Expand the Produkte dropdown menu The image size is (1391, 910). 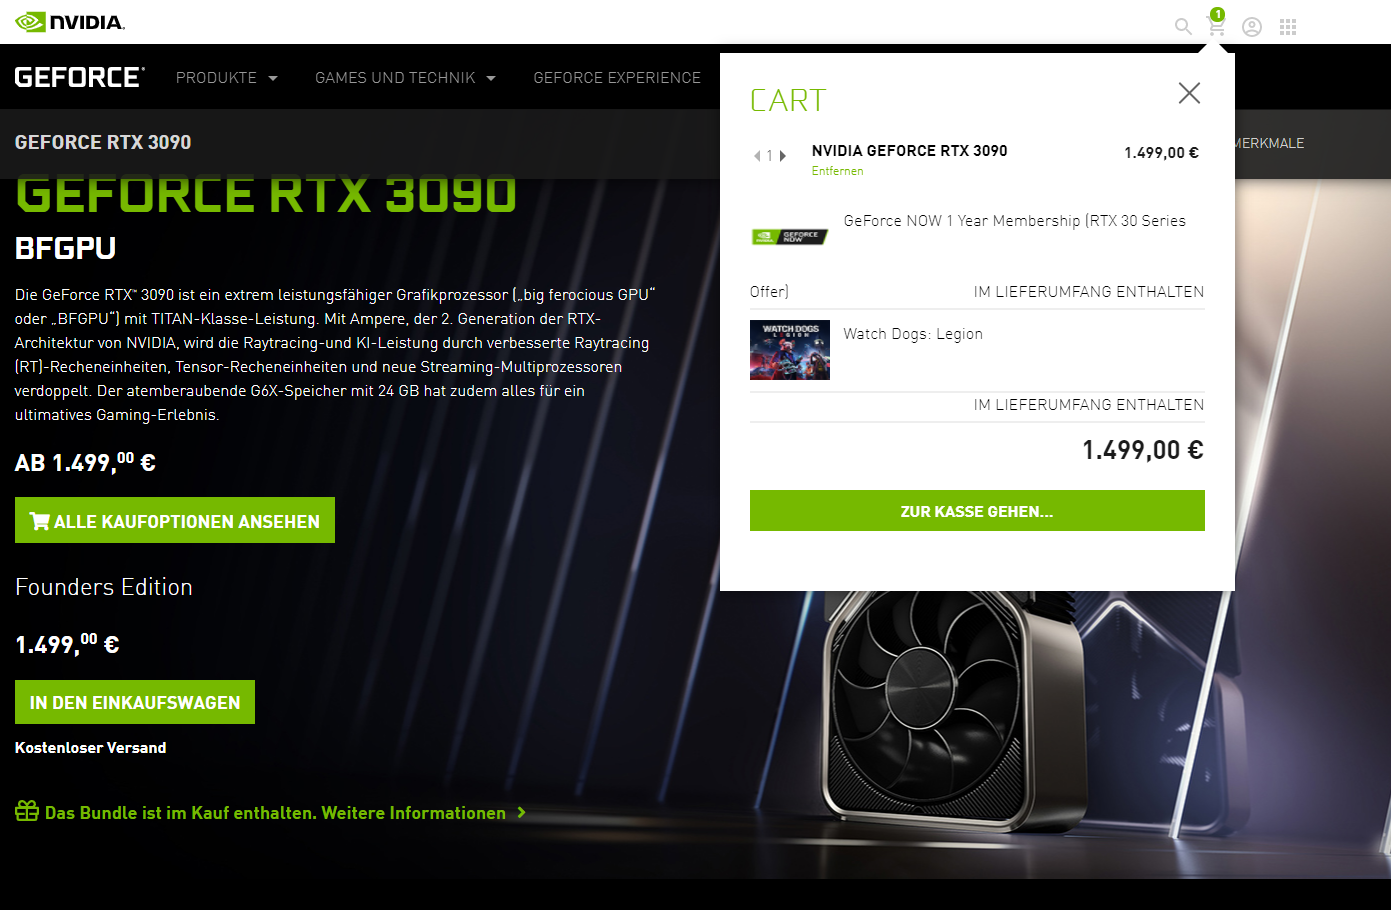pyautogui.click(x=227, y=78)
